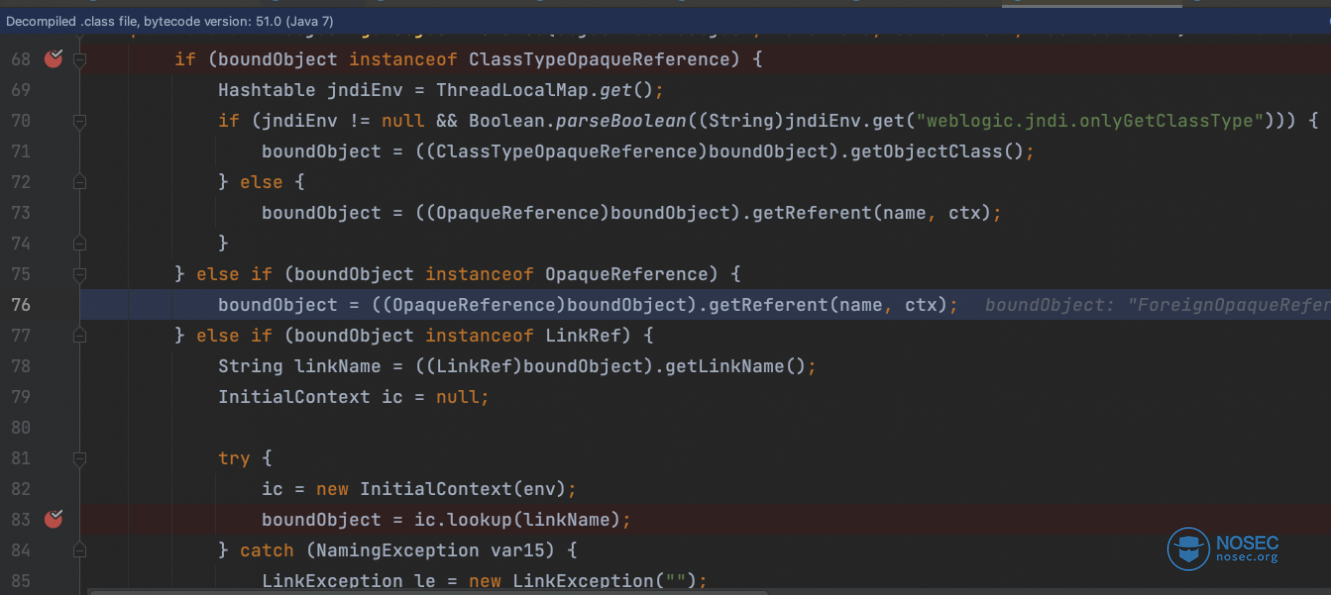This screenshot has height=595, width=1331.
Task: Collapse the else block fold marker at line 72
Action: pyautogui.click(x=80, y=182)
